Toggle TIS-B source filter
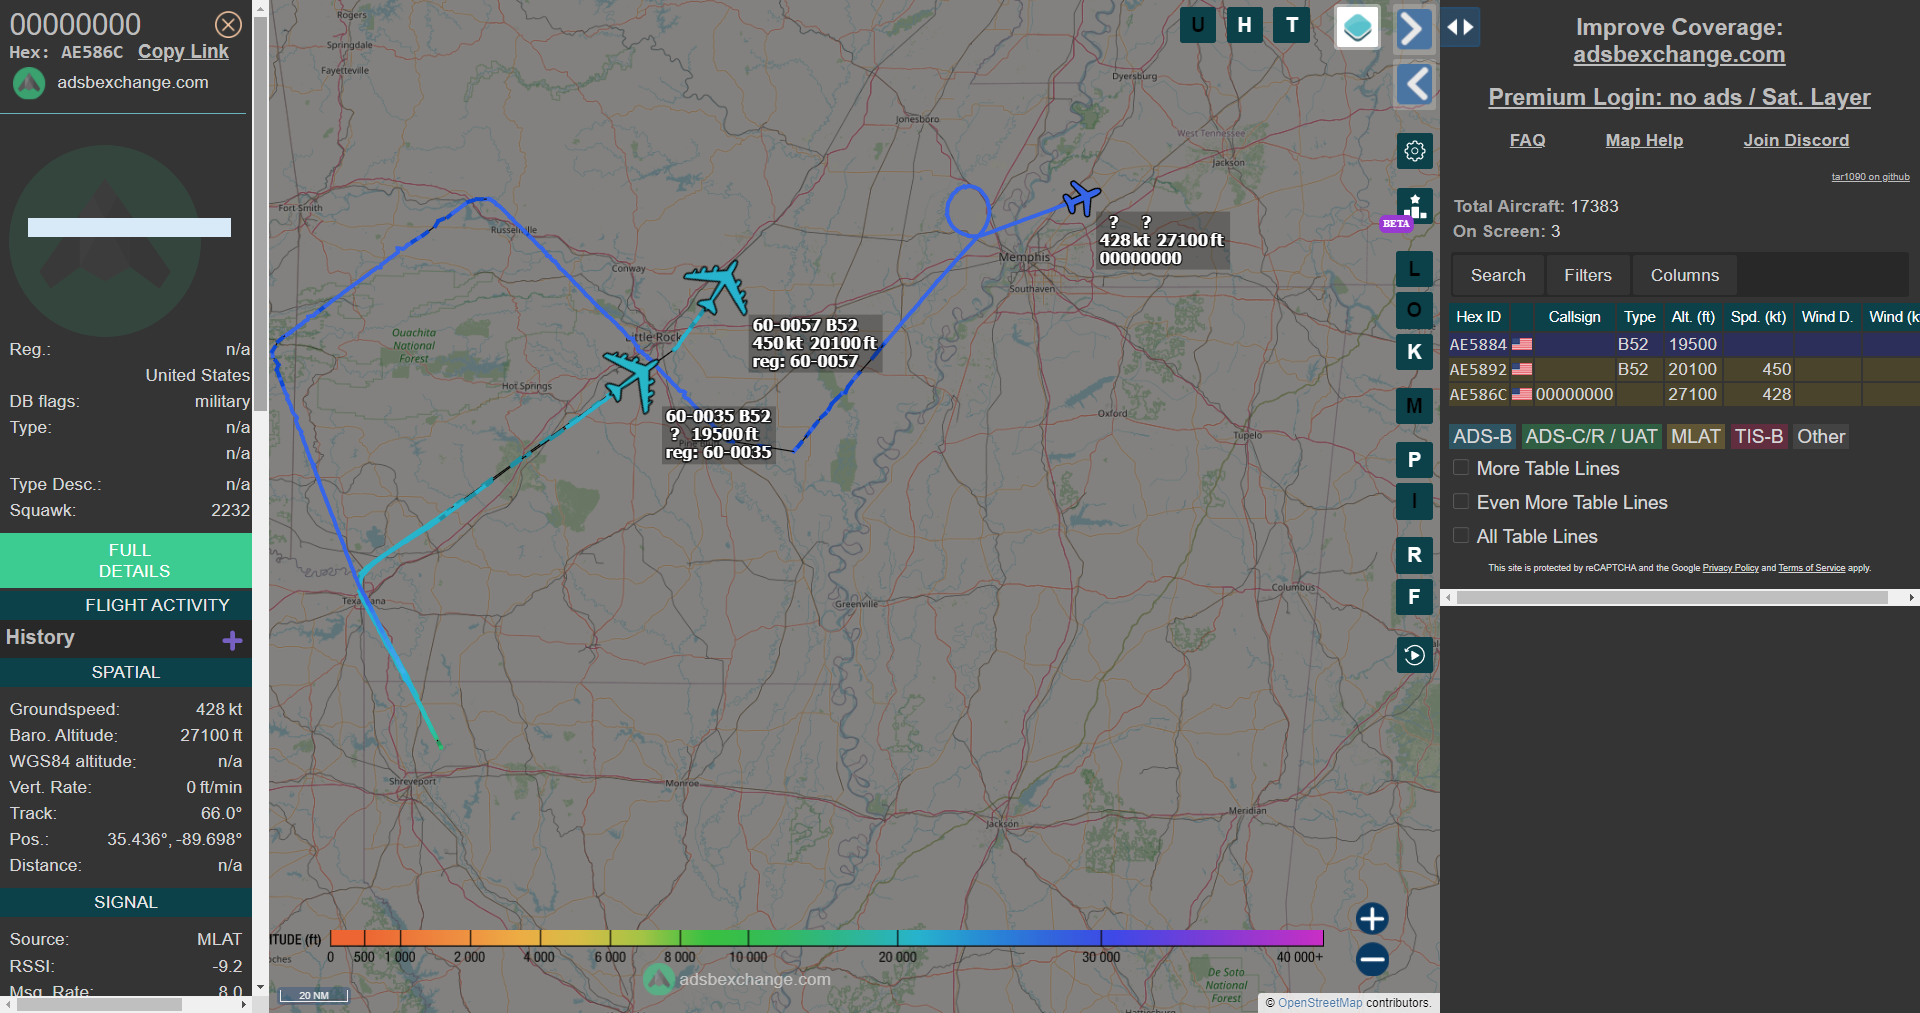Image resolution: width=1920 pixels, height=1013 pixels. tap(1758, 436)
